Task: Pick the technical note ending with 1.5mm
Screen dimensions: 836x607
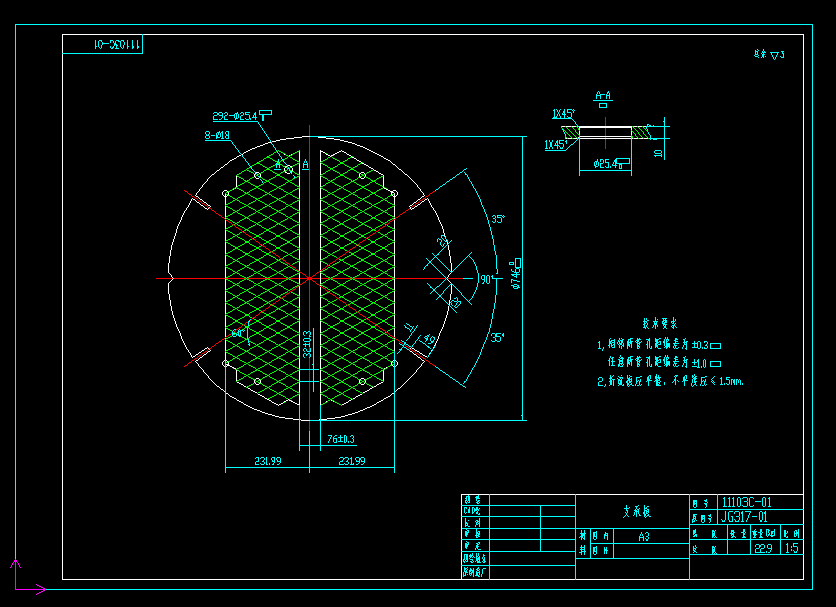Action: click(x=670, y=381)
